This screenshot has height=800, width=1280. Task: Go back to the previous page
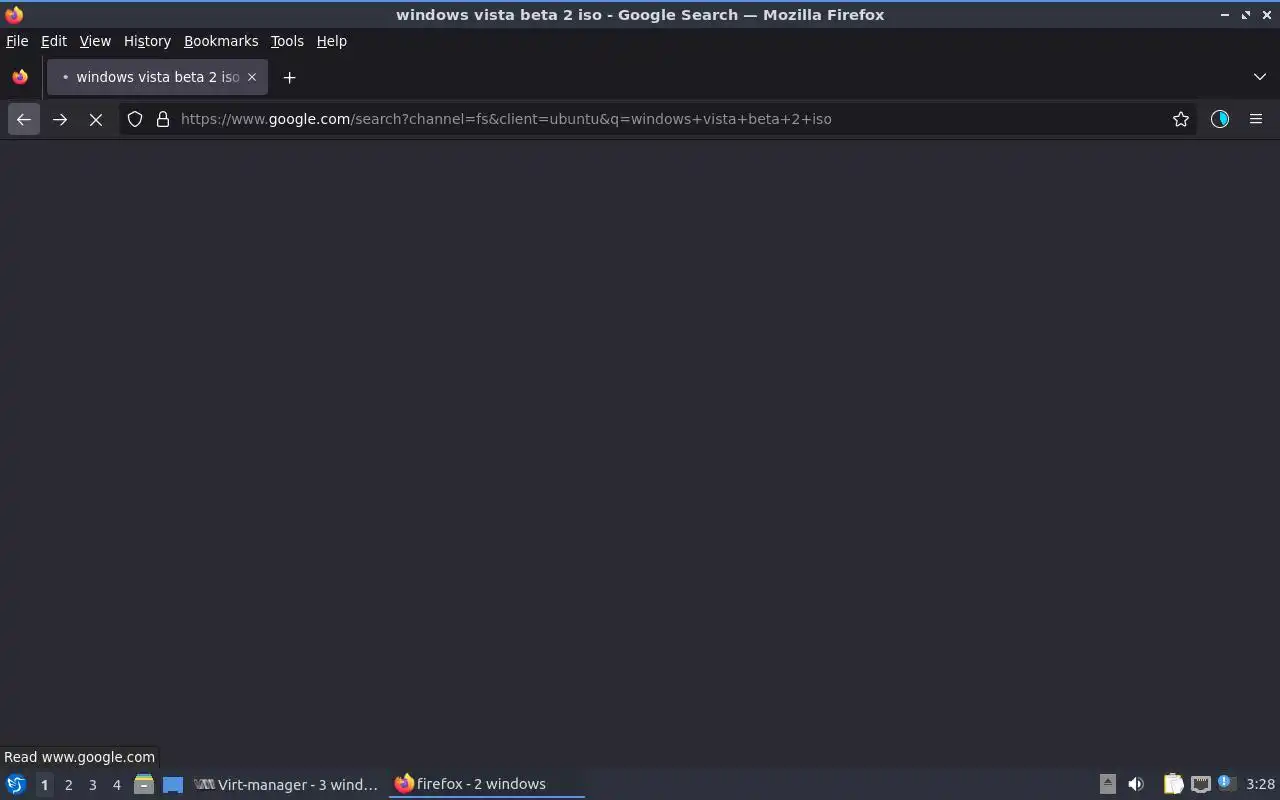pos(24,119)
